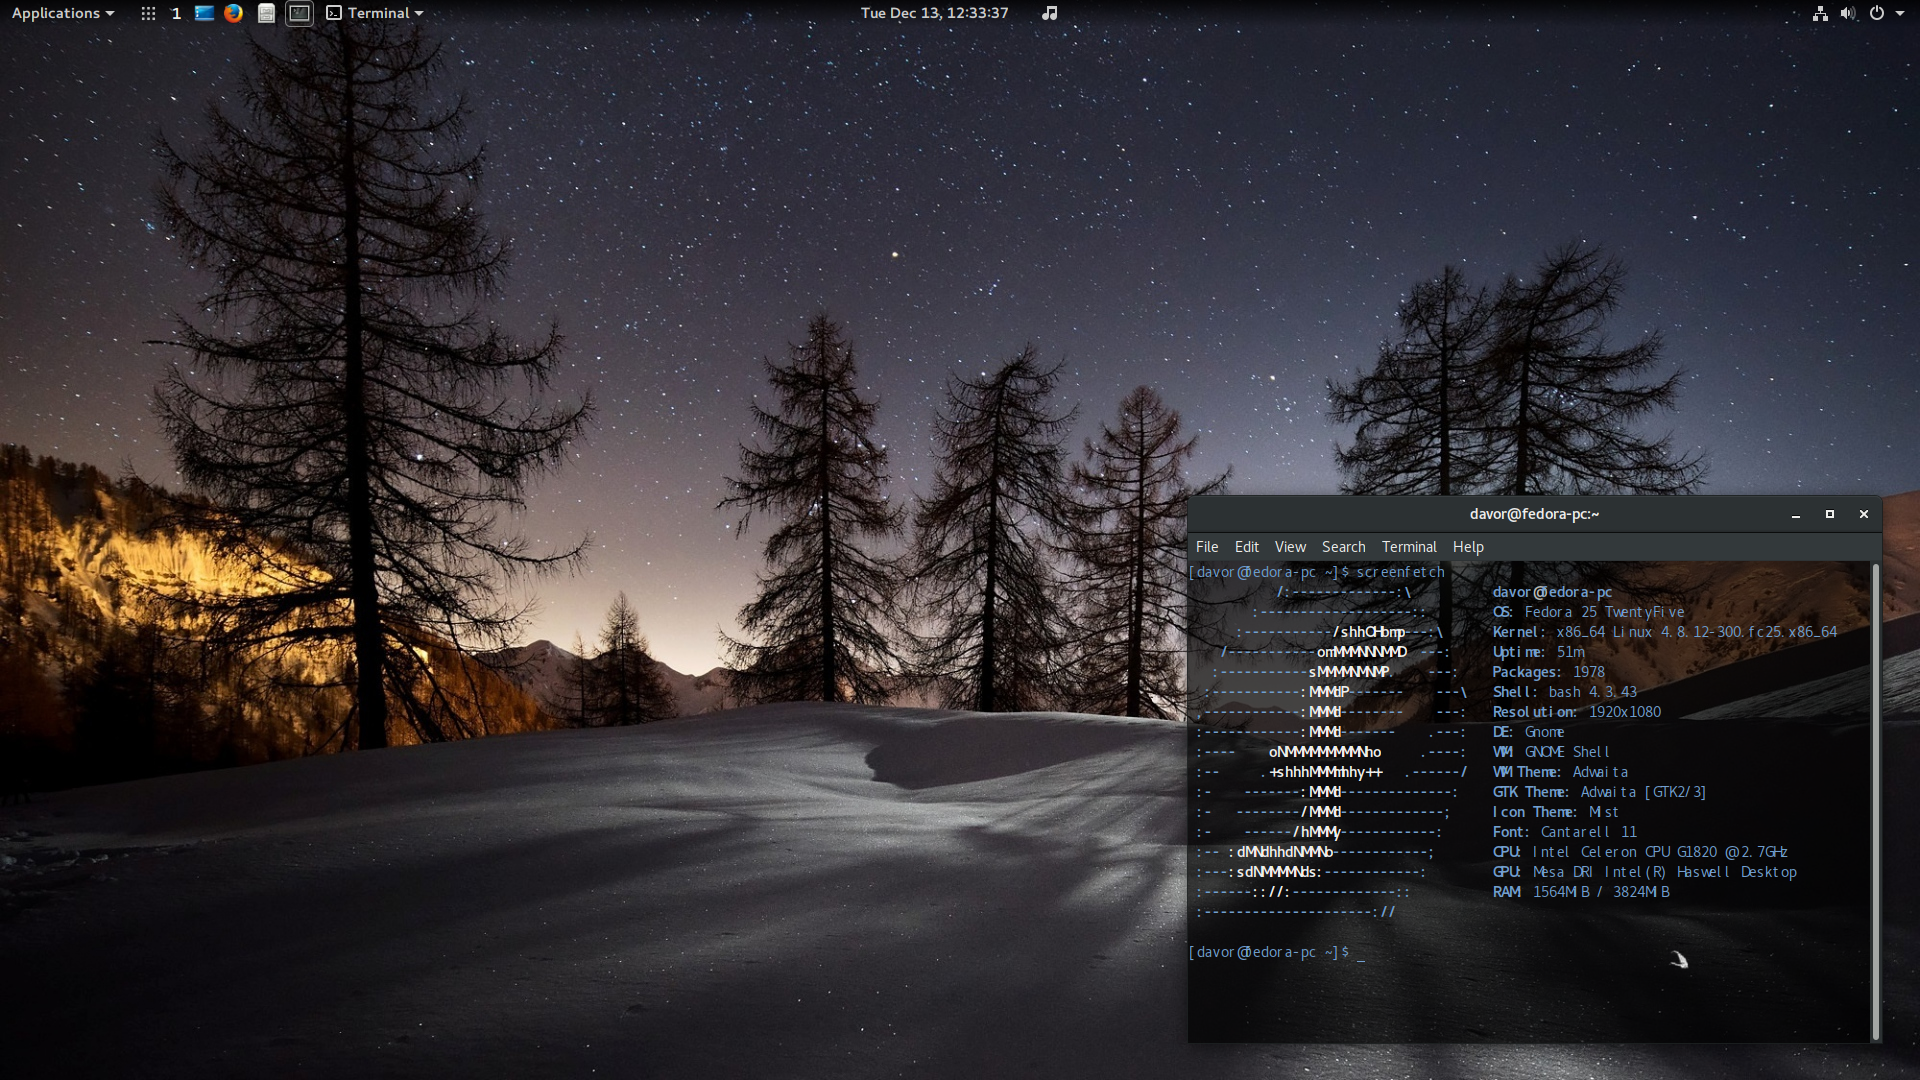Open the music note indicator

pos(1049,13)
